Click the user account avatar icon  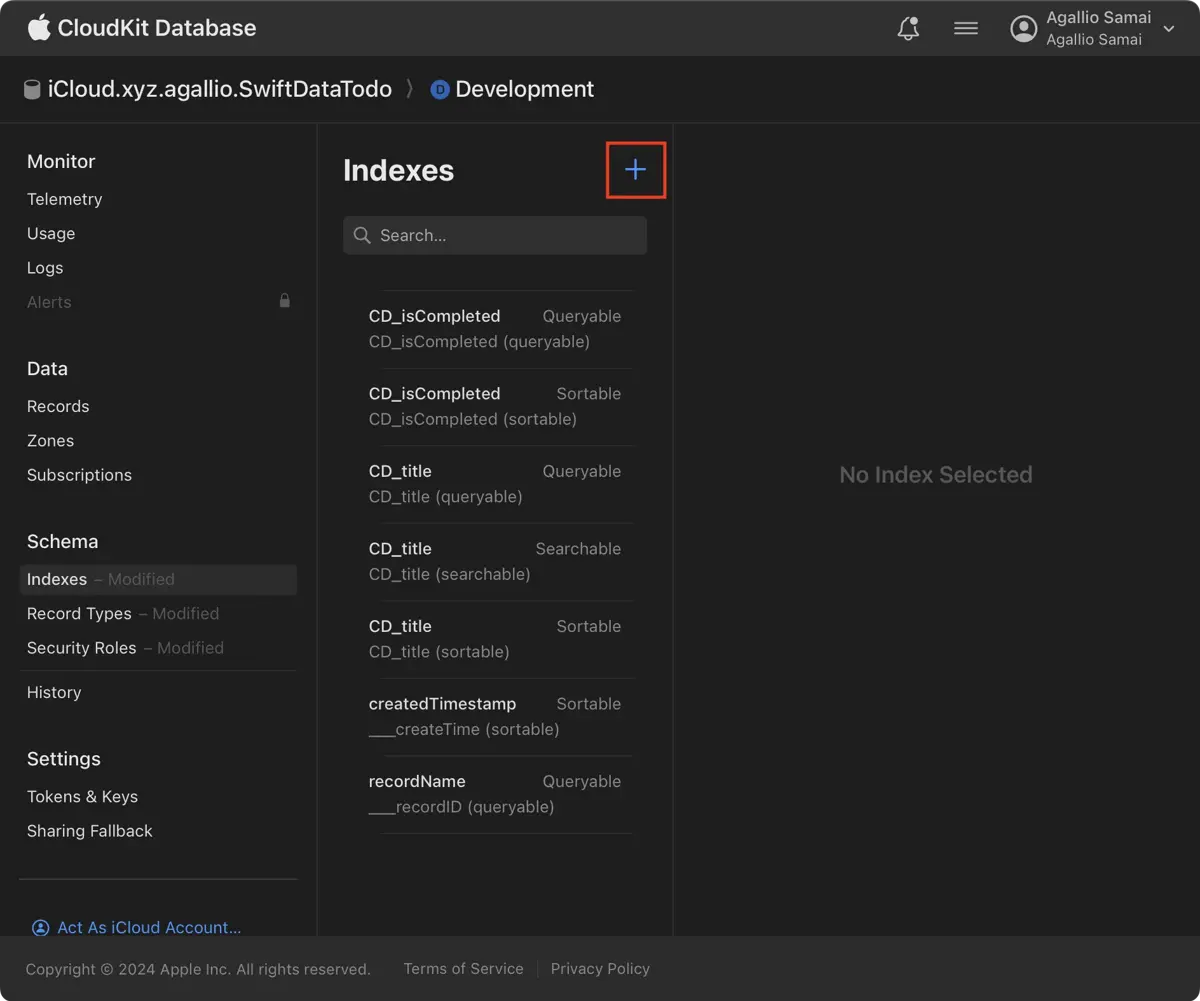[1024, 29]
